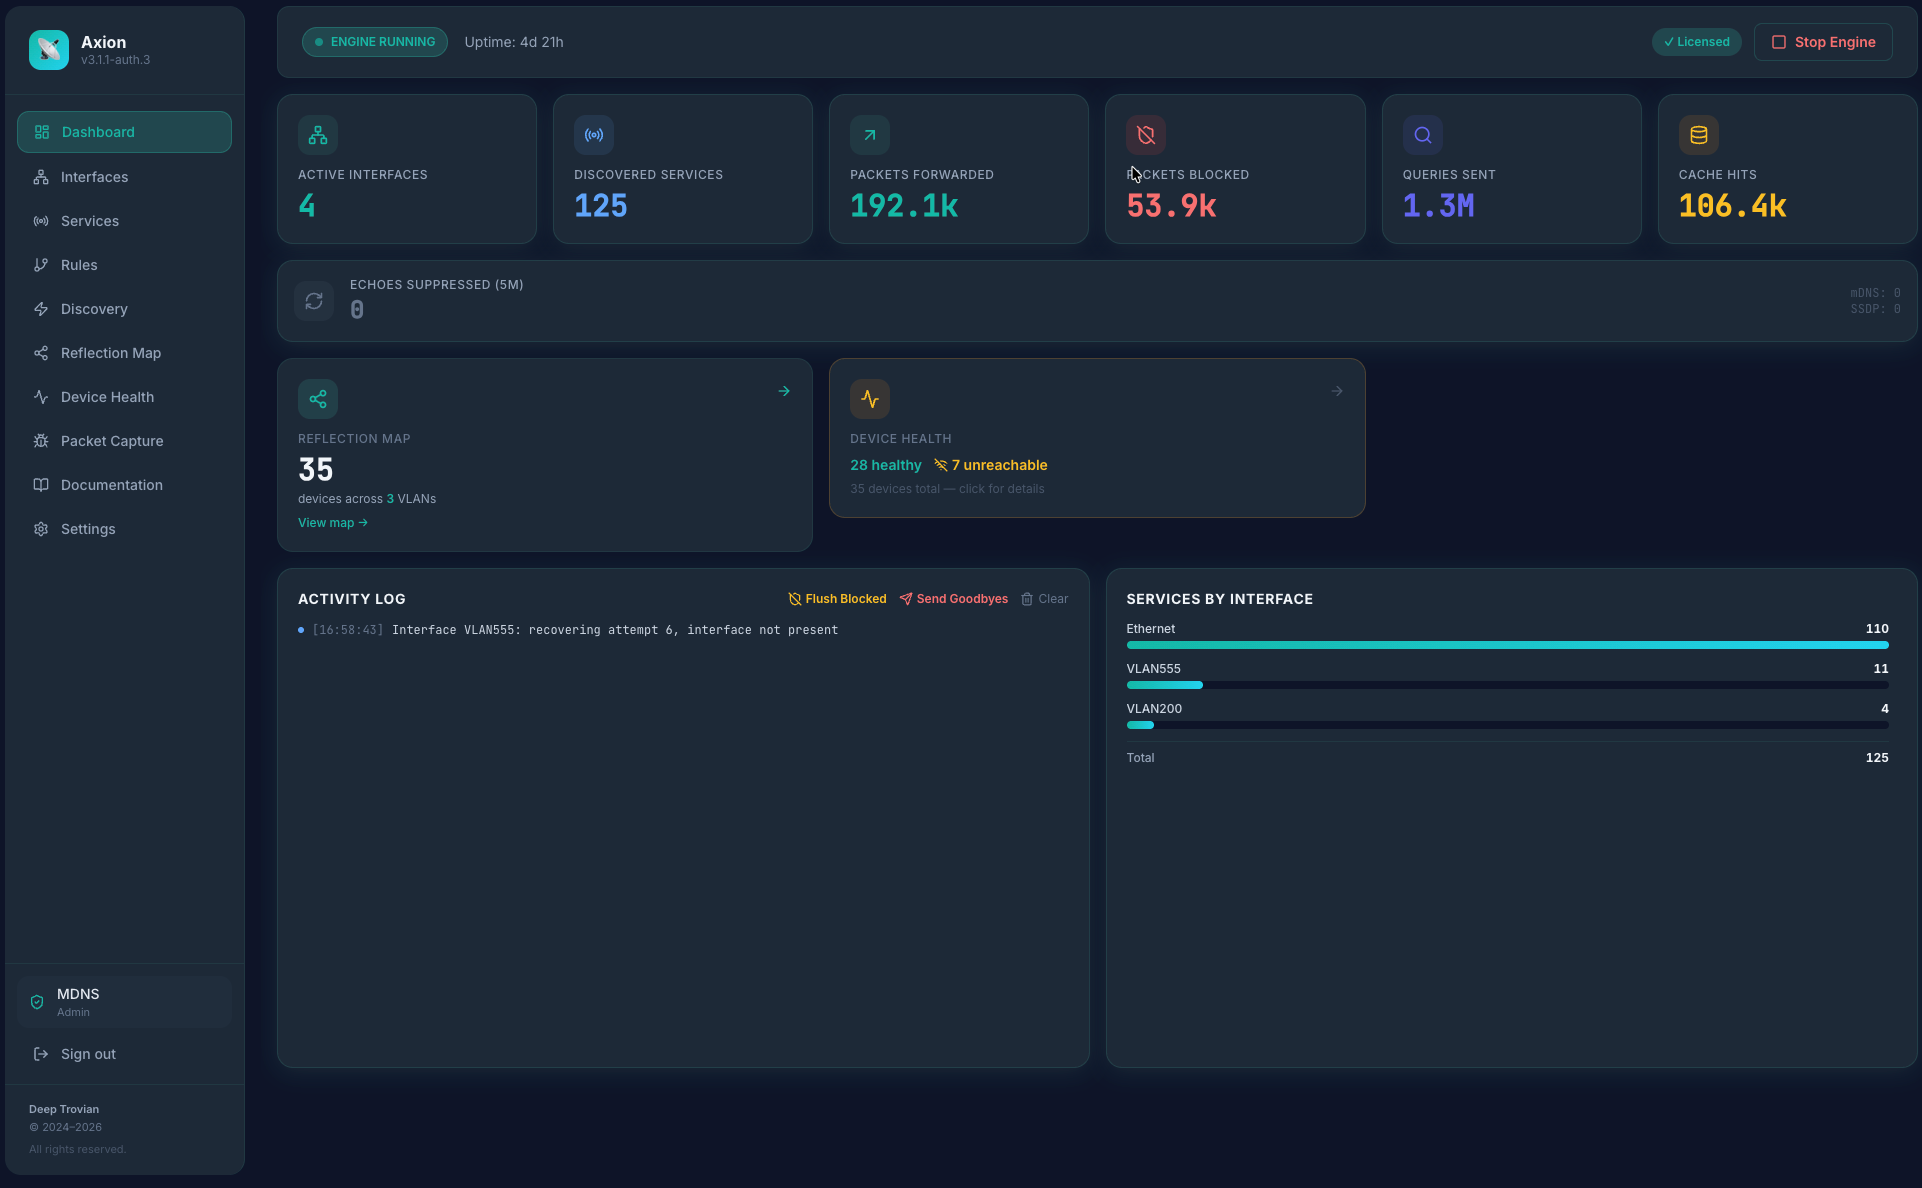
Task: Click the Dashboard grid icon in sidebar
Action: 42,132
